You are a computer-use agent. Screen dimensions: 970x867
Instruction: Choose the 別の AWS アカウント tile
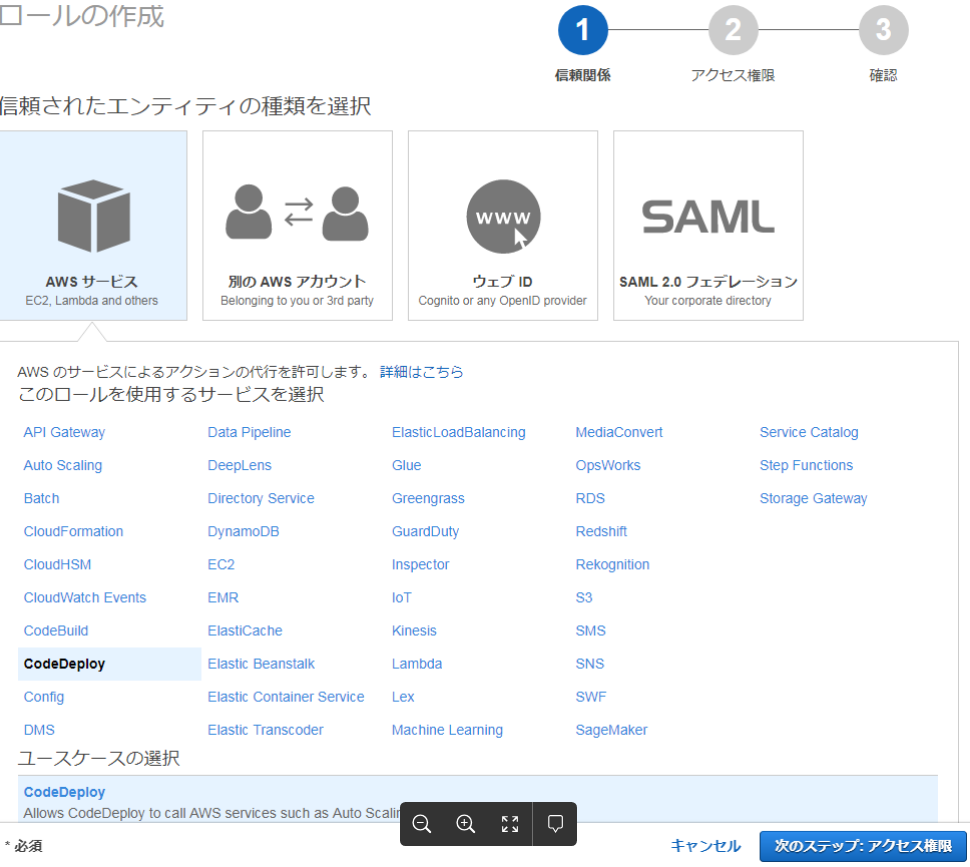click(297, 225)
